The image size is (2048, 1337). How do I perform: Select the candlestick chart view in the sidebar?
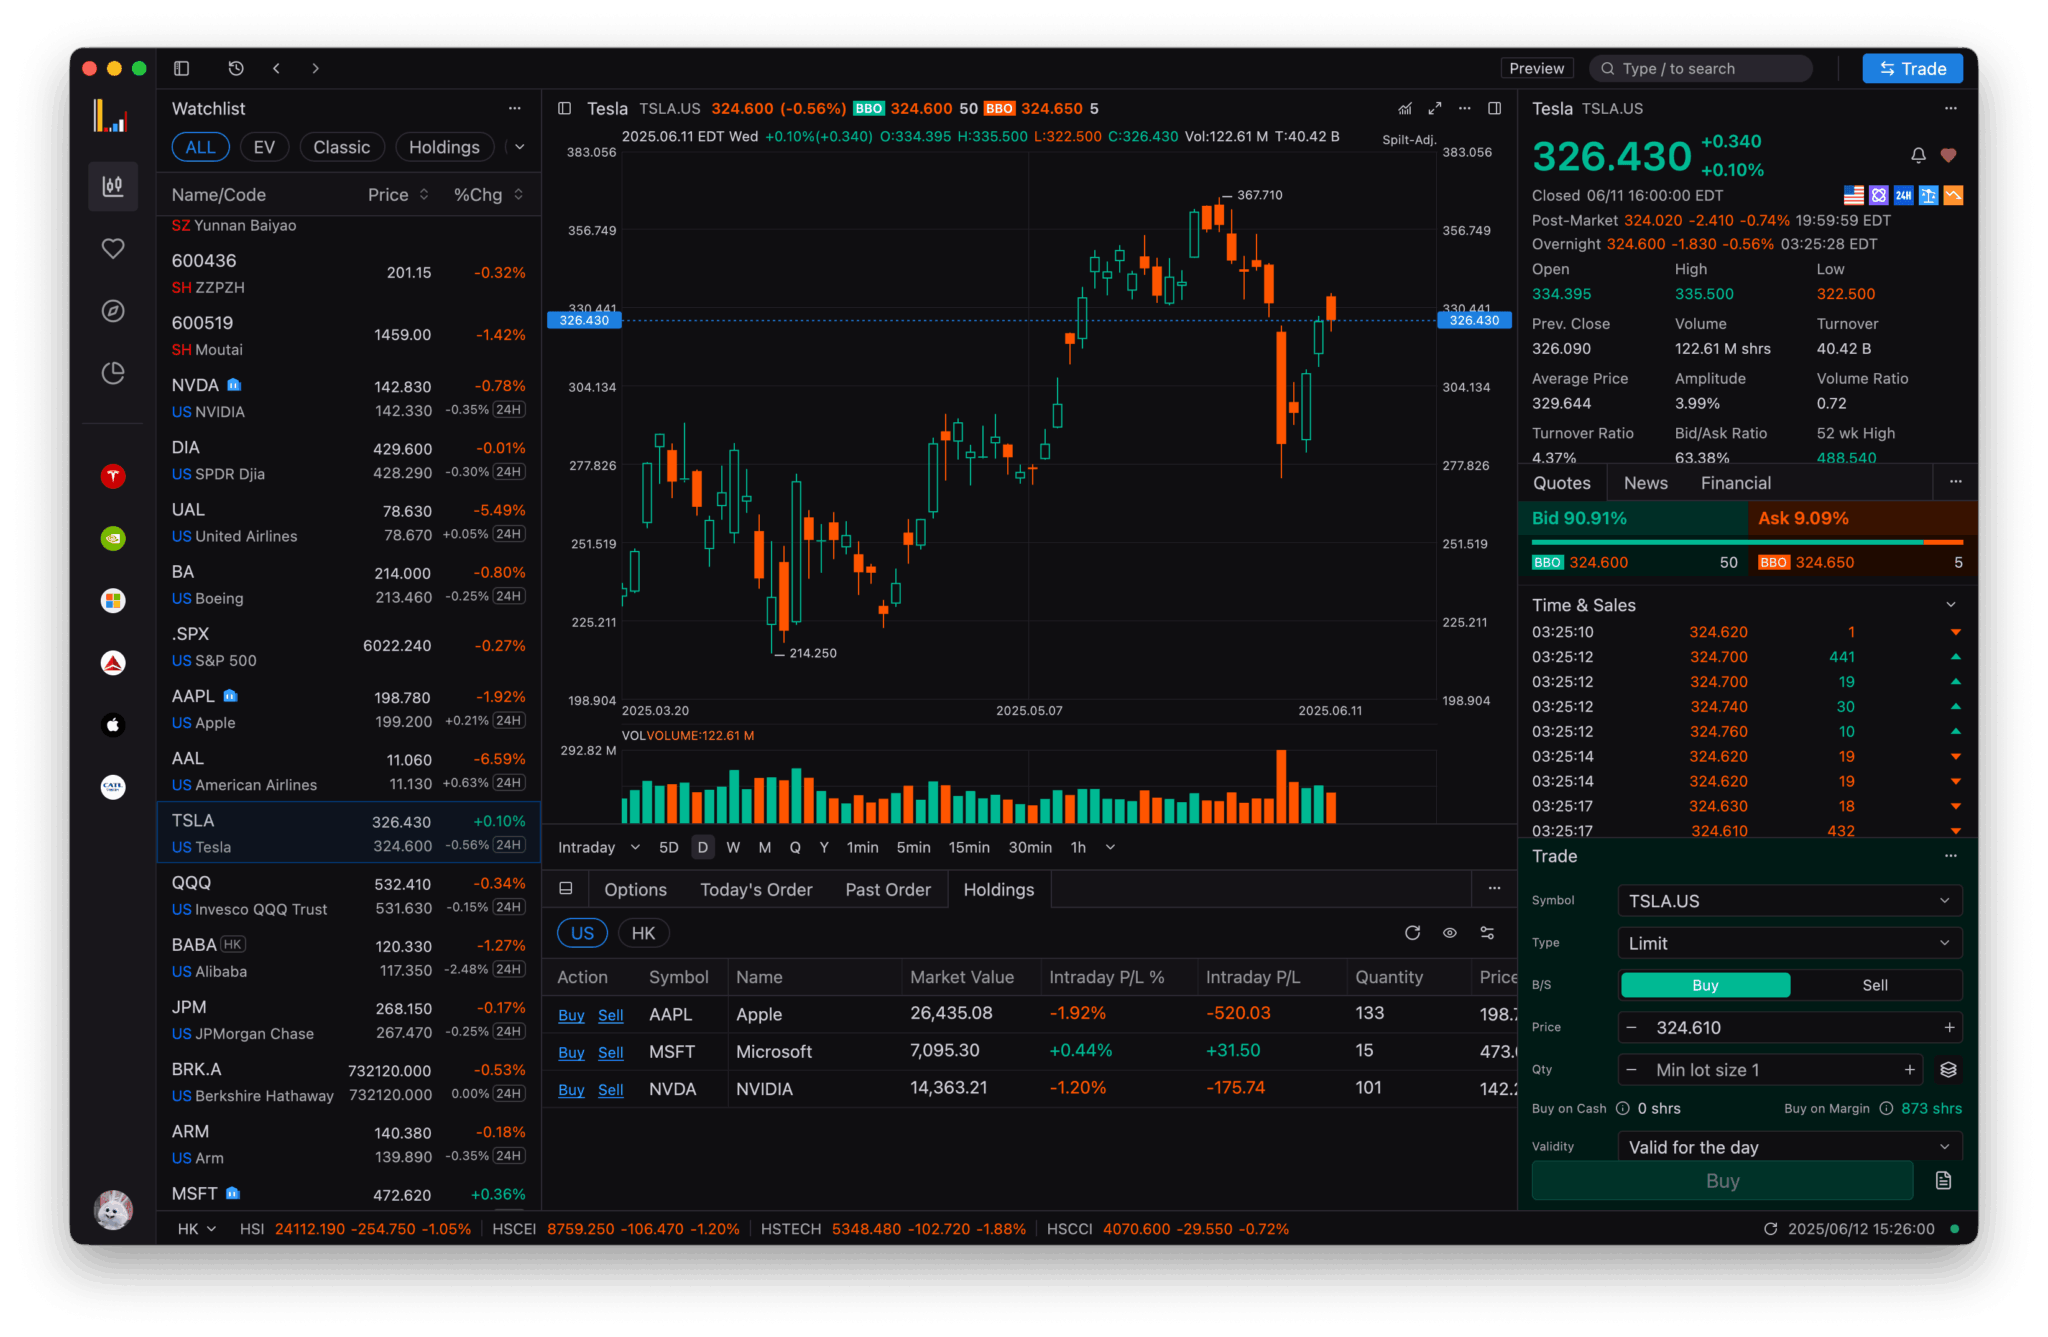[x=113, y=186]
